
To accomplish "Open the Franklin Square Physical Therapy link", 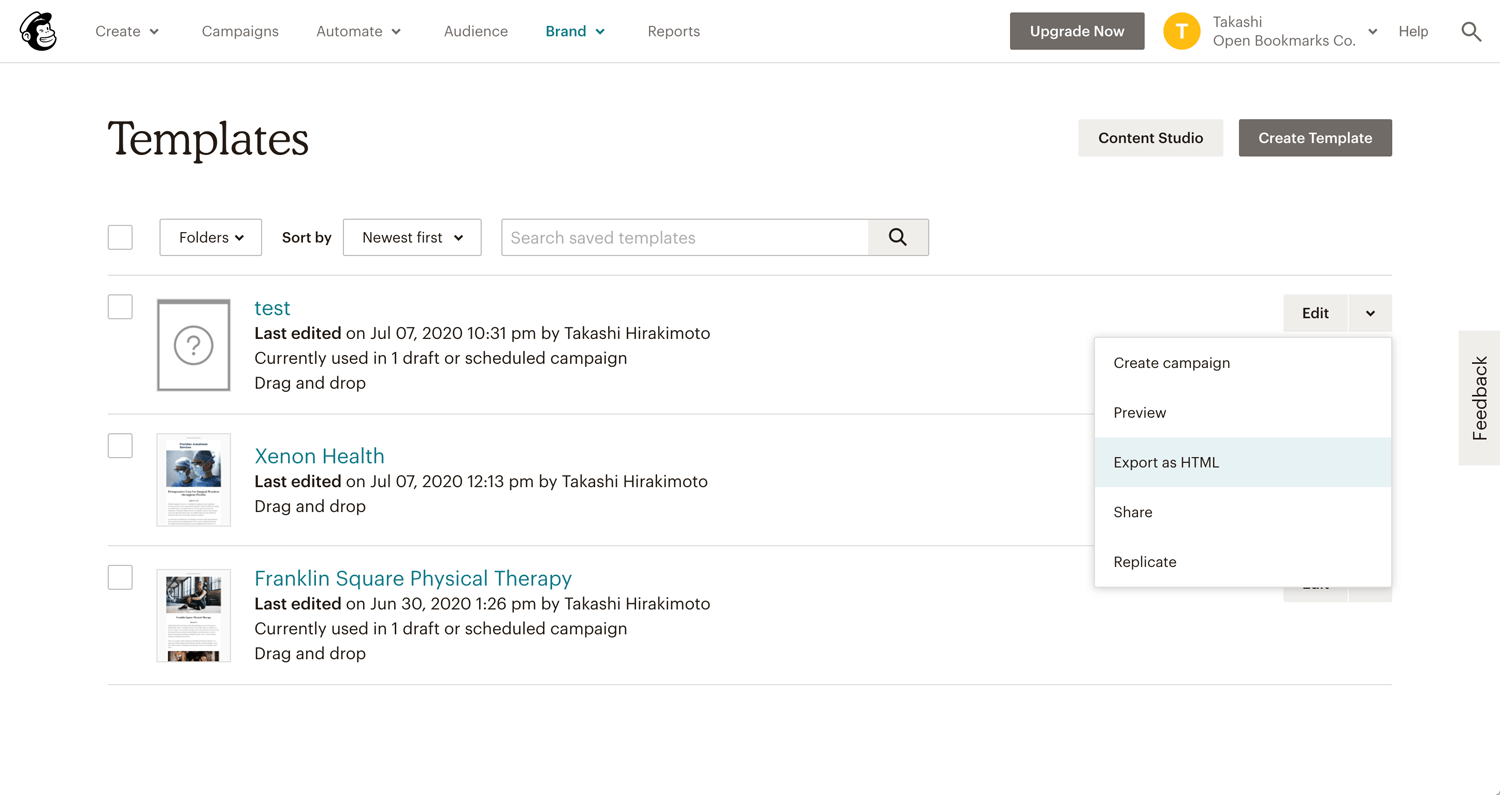I will (x=413, y=578).
